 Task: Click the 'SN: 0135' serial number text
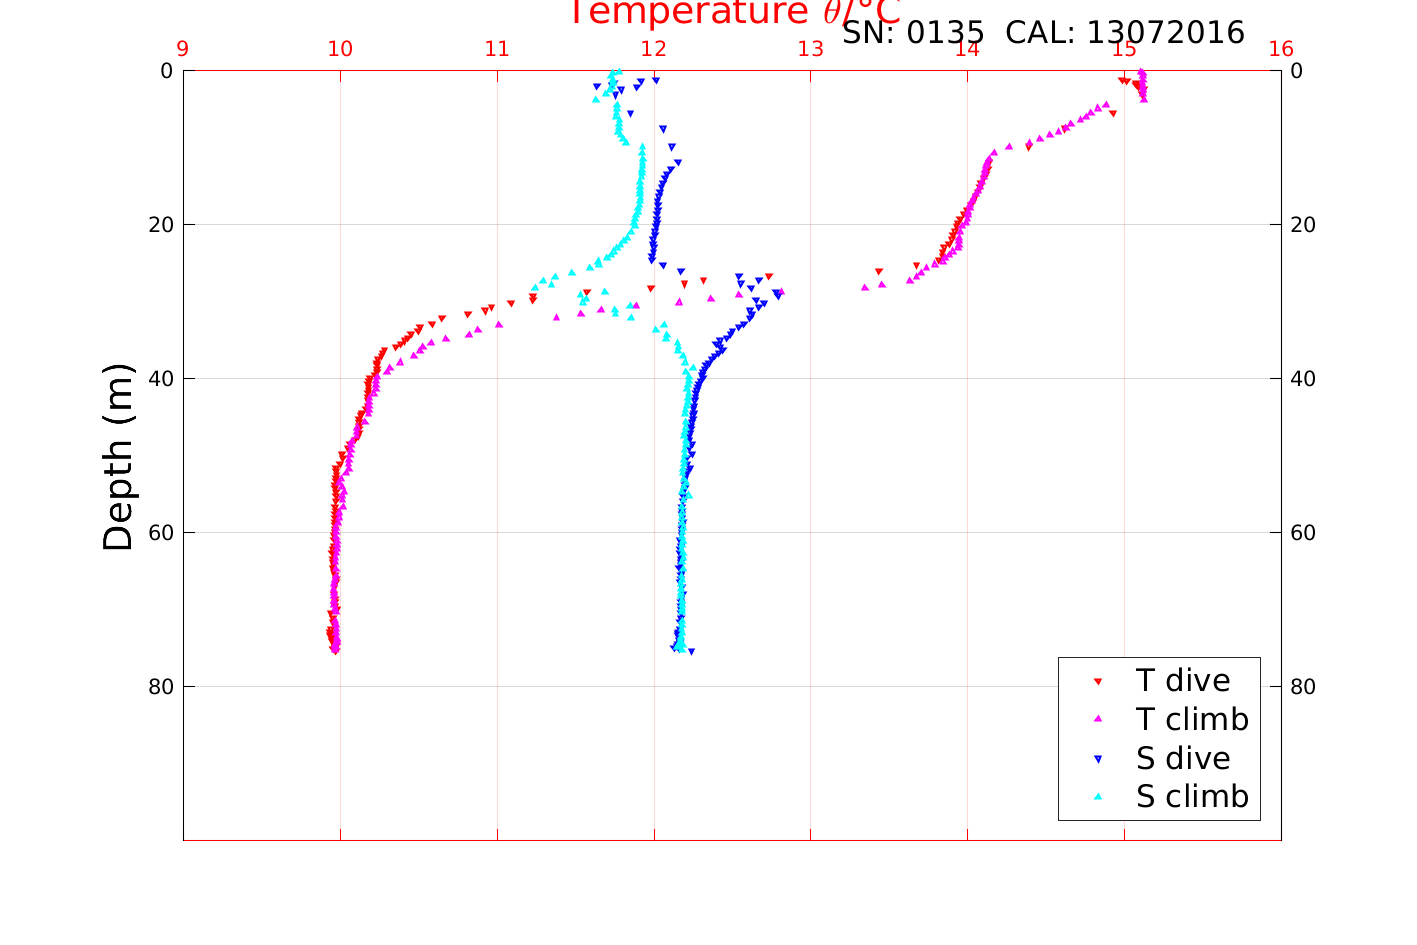[x=914, y=33]
